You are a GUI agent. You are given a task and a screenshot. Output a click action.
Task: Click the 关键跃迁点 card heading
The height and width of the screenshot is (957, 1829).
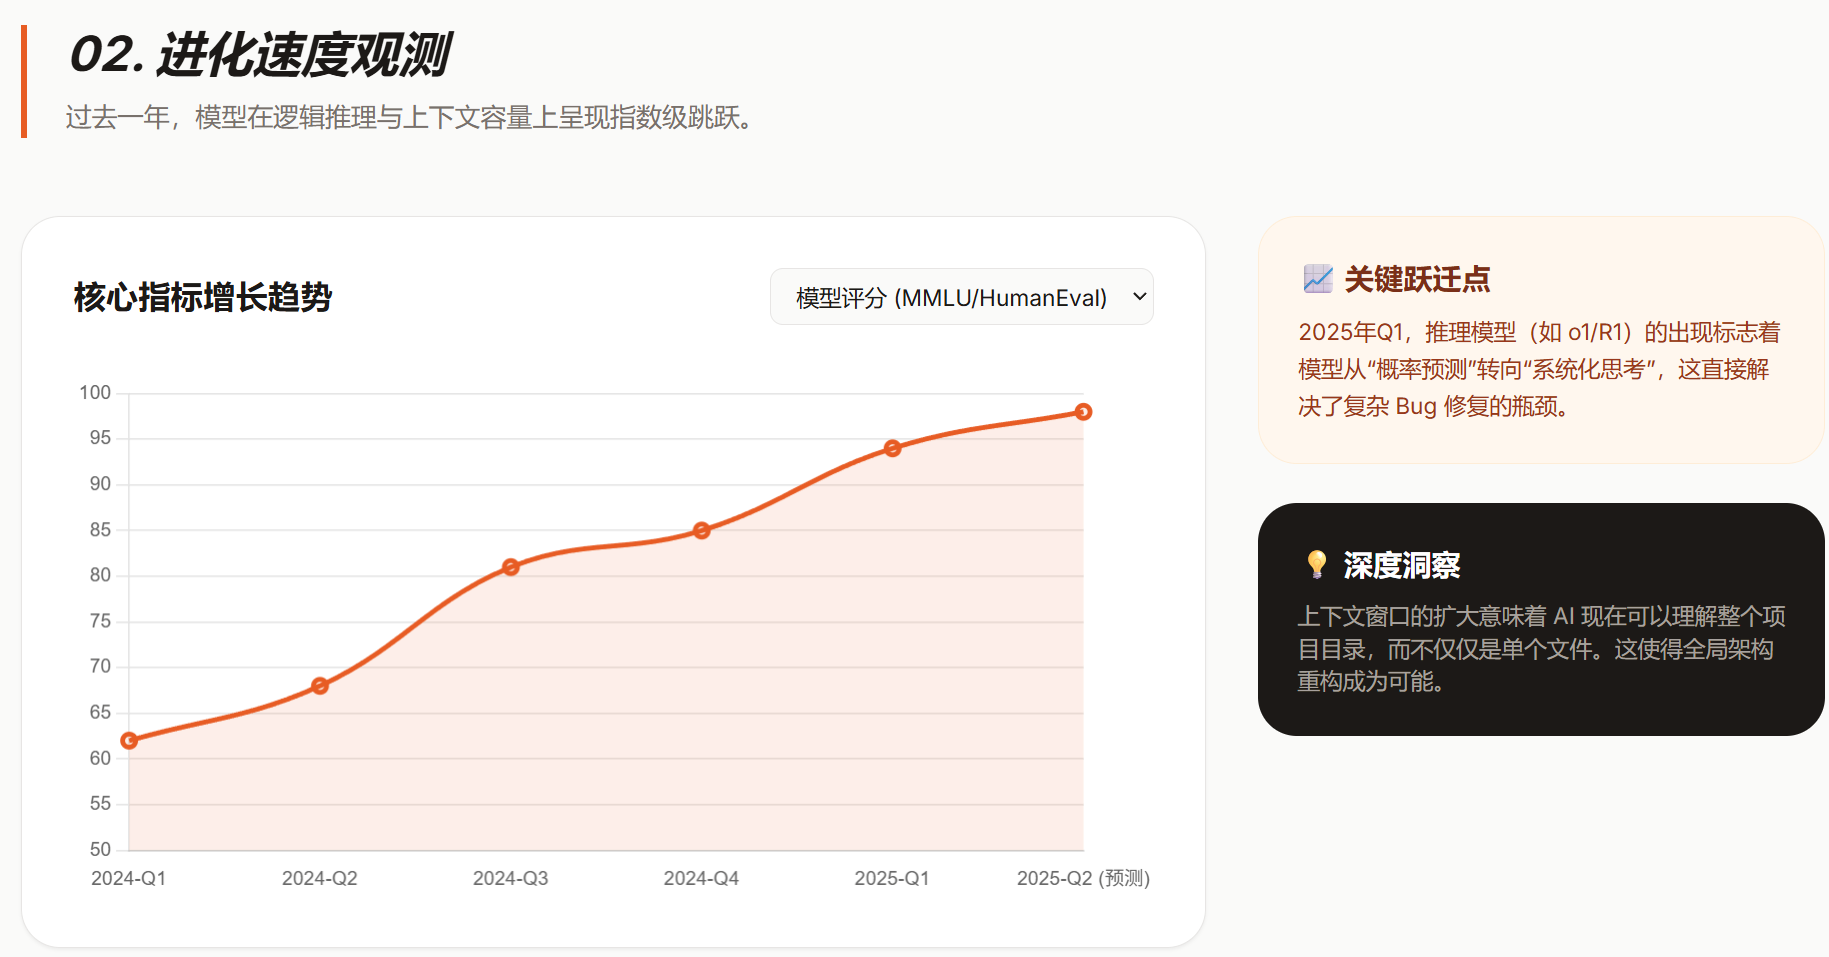(1417, 279)
